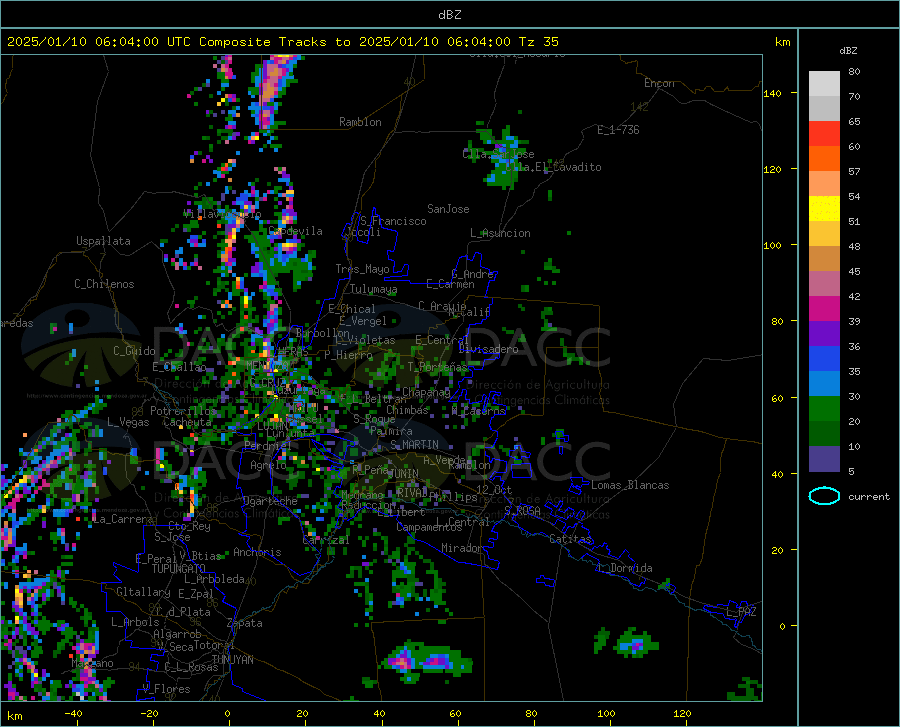Screen dimensions: 900x727
Task: Click the Catitas label
Action: pyautogui.click(x=570, y=539)
